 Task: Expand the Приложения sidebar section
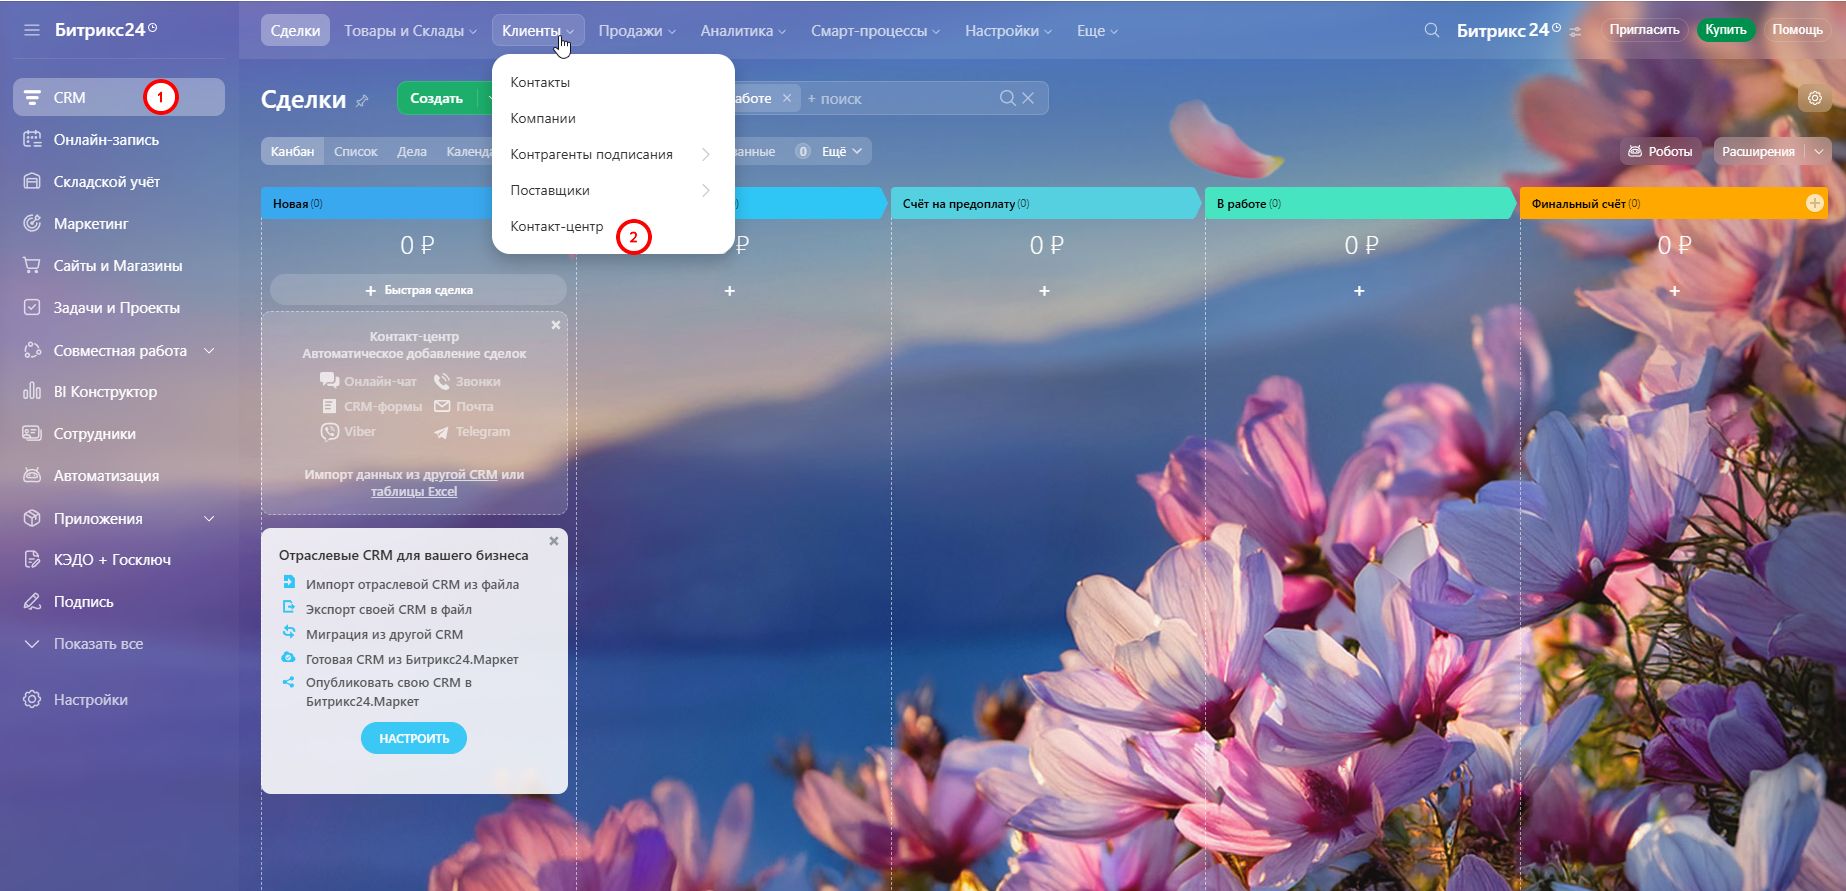[209, 518]
